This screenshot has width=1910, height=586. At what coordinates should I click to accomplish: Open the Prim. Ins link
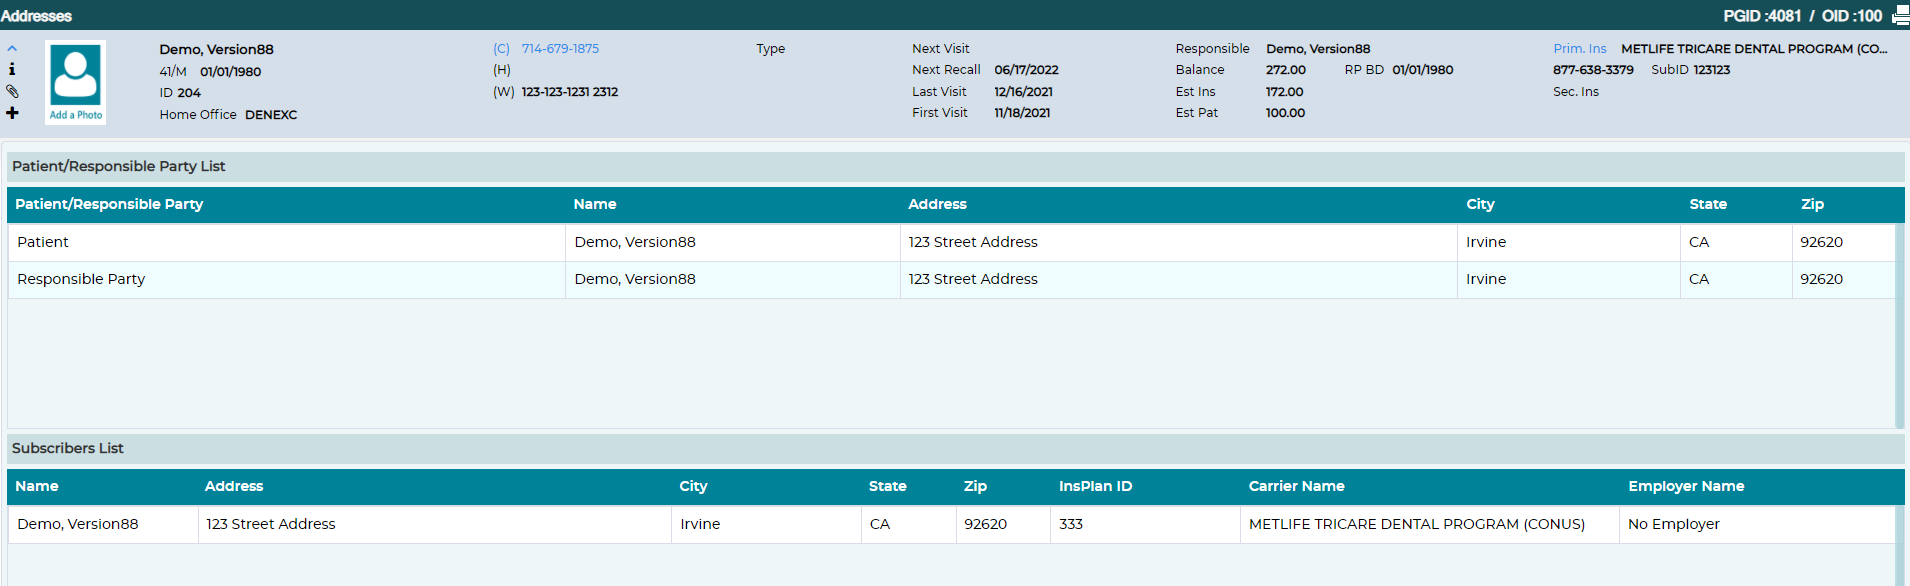tap(1580, 48)
